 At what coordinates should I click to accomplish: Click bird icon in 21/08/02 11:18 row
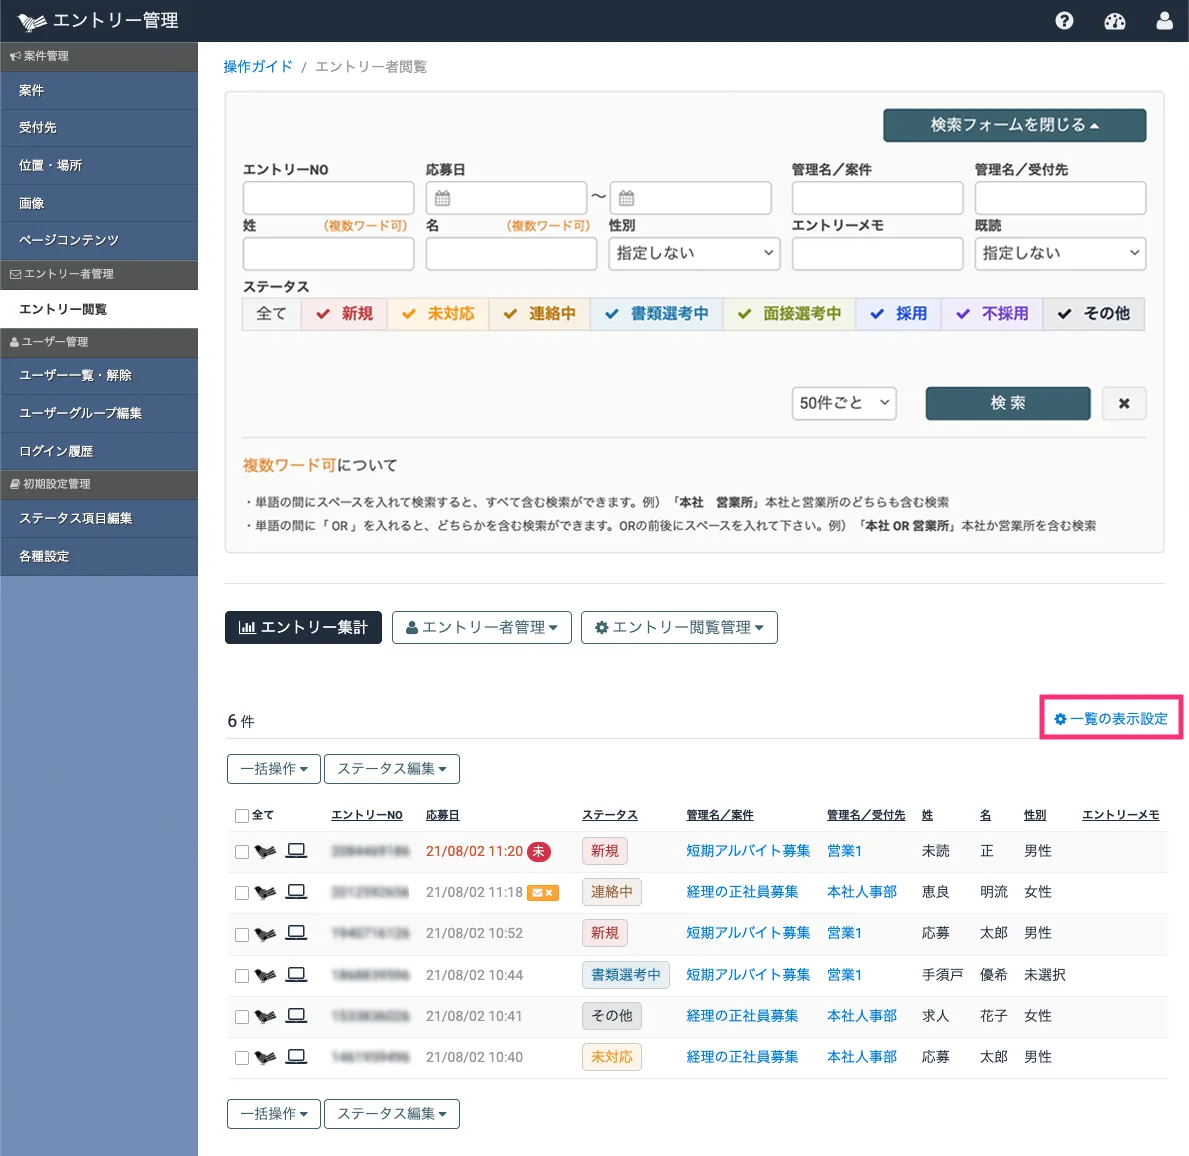(x=265, y=892)
